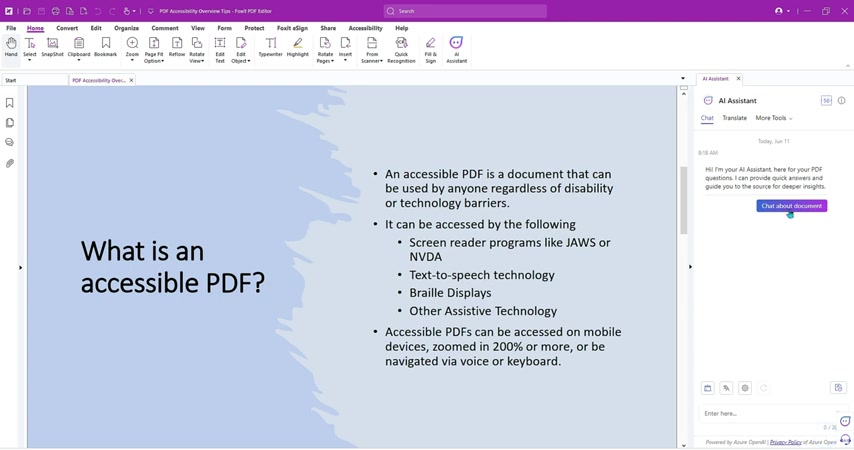Select the Edit Text tool

[220, 50]
